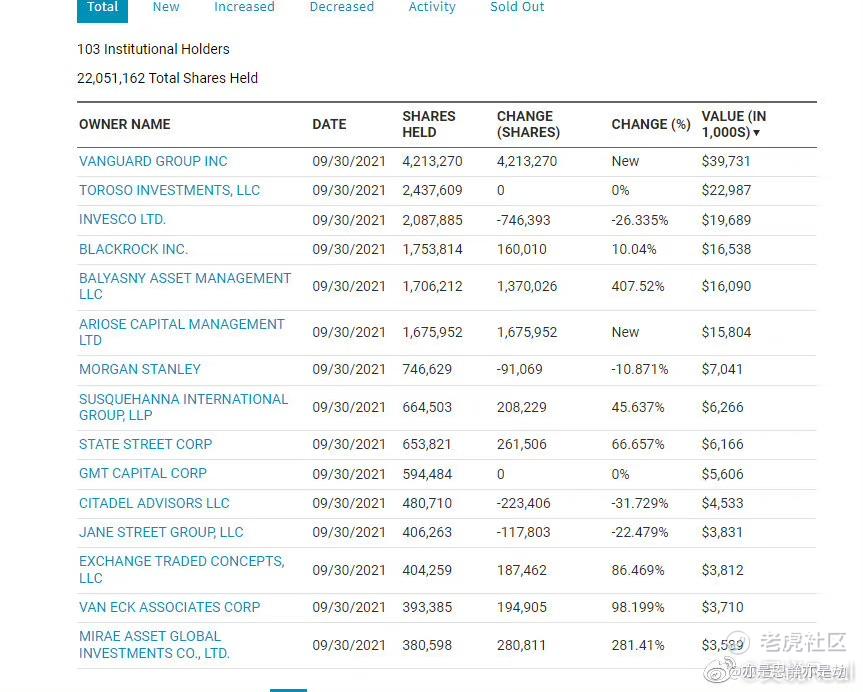This screenshot has height=692, width=863.
Task: Click Toroso's value cell $22,987
Action: (x=726, y=190)
